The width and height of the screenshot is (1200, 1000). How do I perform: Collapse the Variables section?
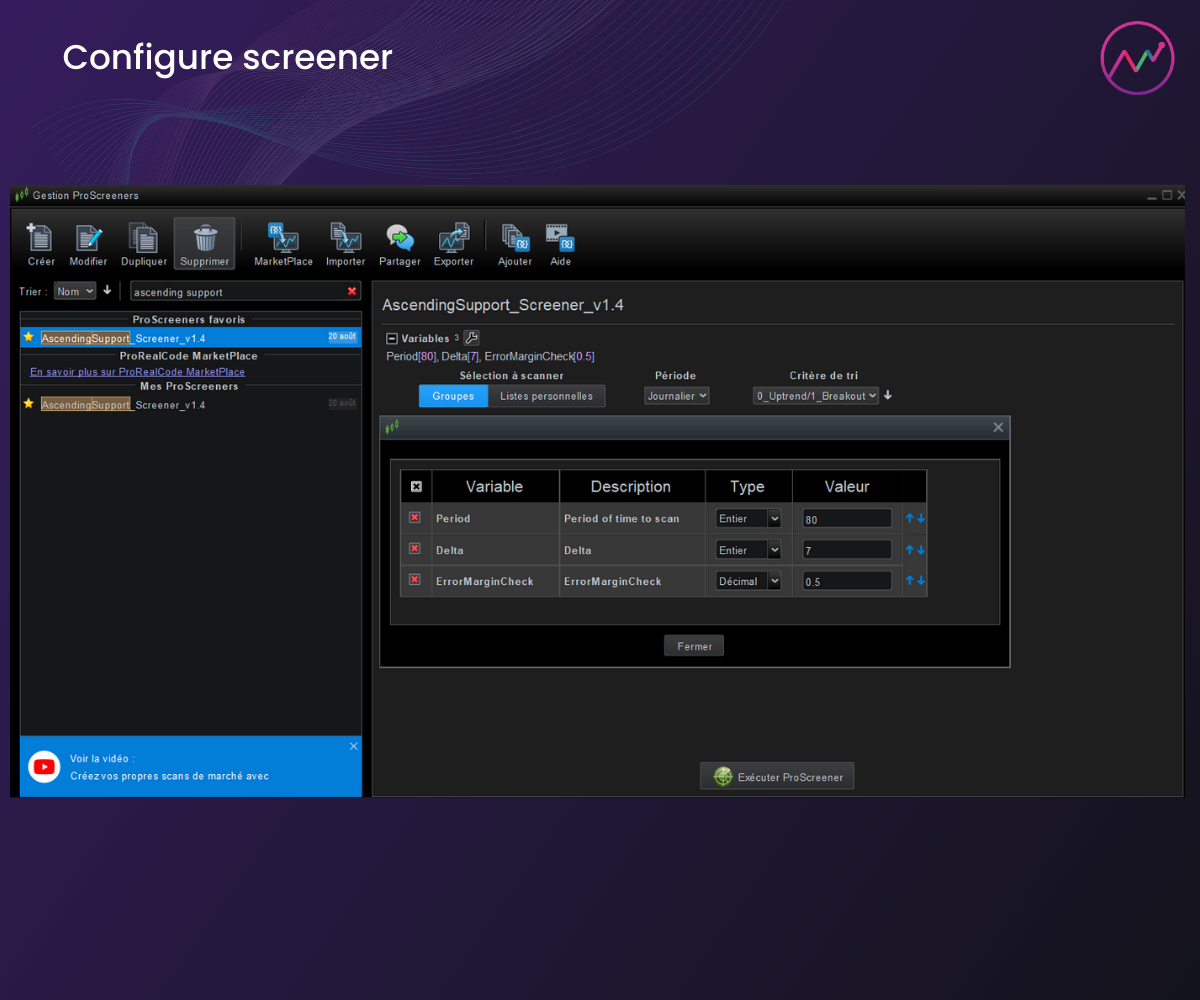392,339
